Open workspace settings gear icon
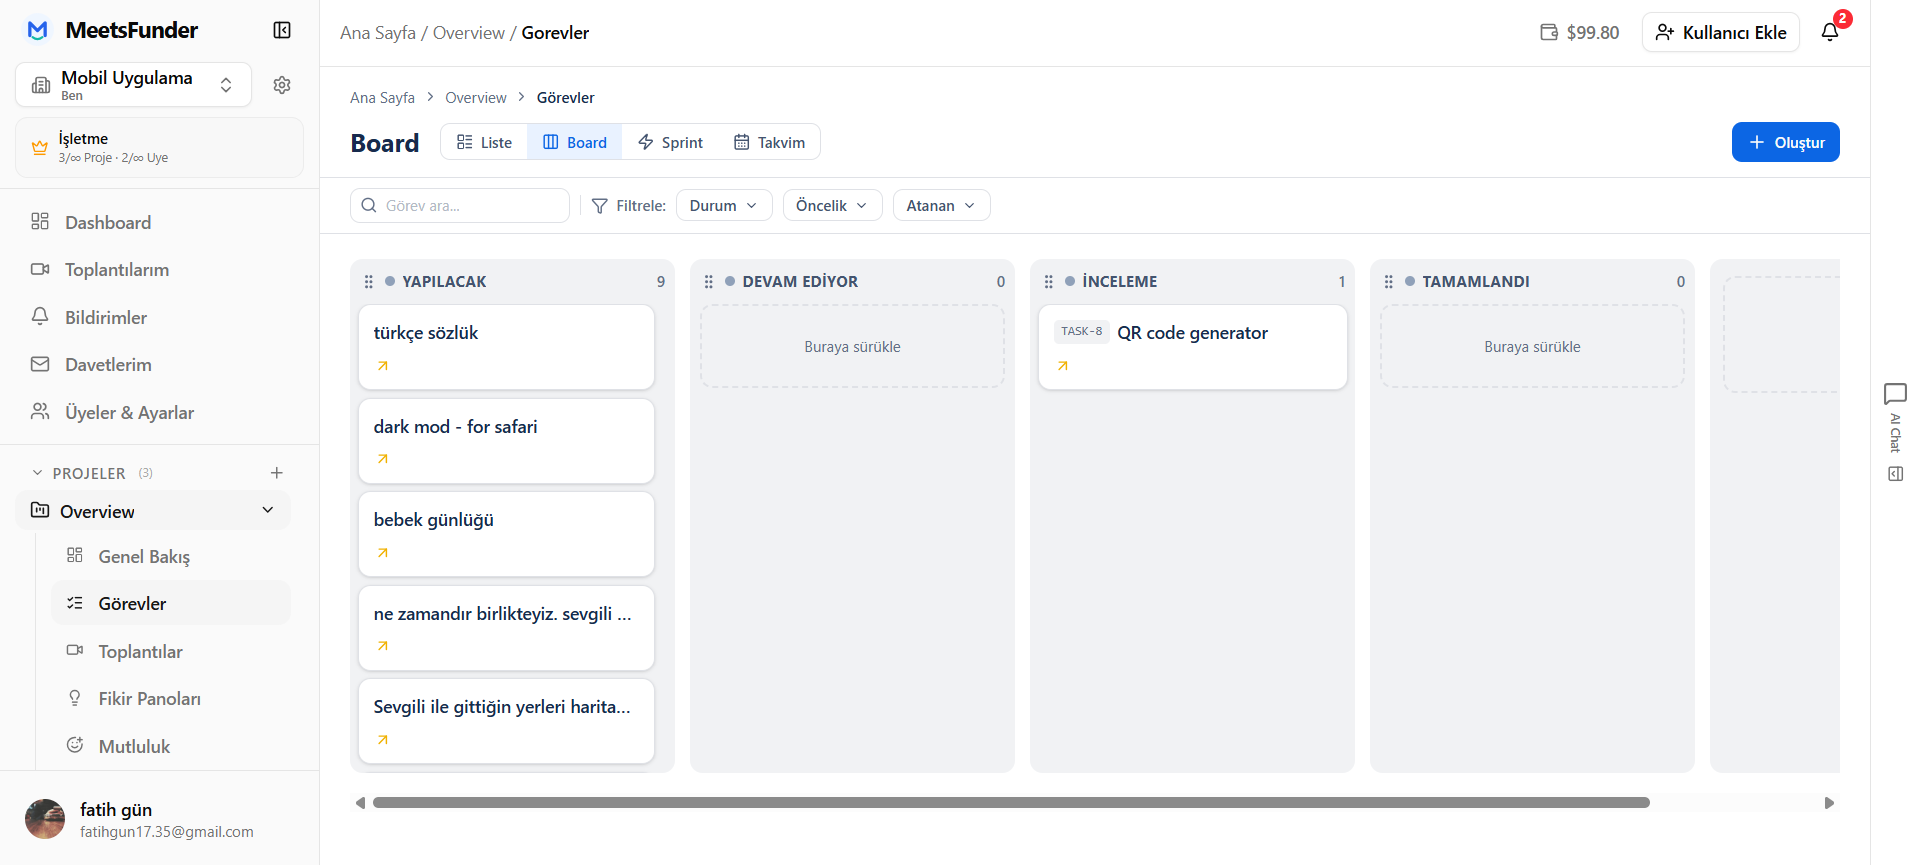 (x=282, y=85)
